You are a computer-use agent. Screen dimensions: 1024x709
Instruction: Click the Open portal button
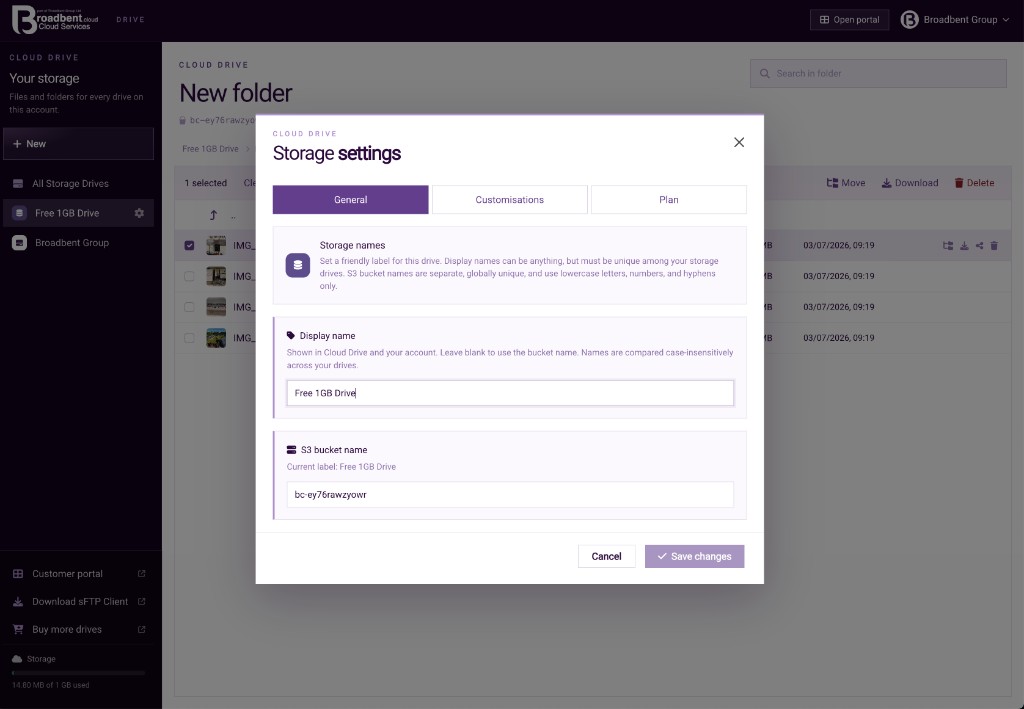(850, 20)
